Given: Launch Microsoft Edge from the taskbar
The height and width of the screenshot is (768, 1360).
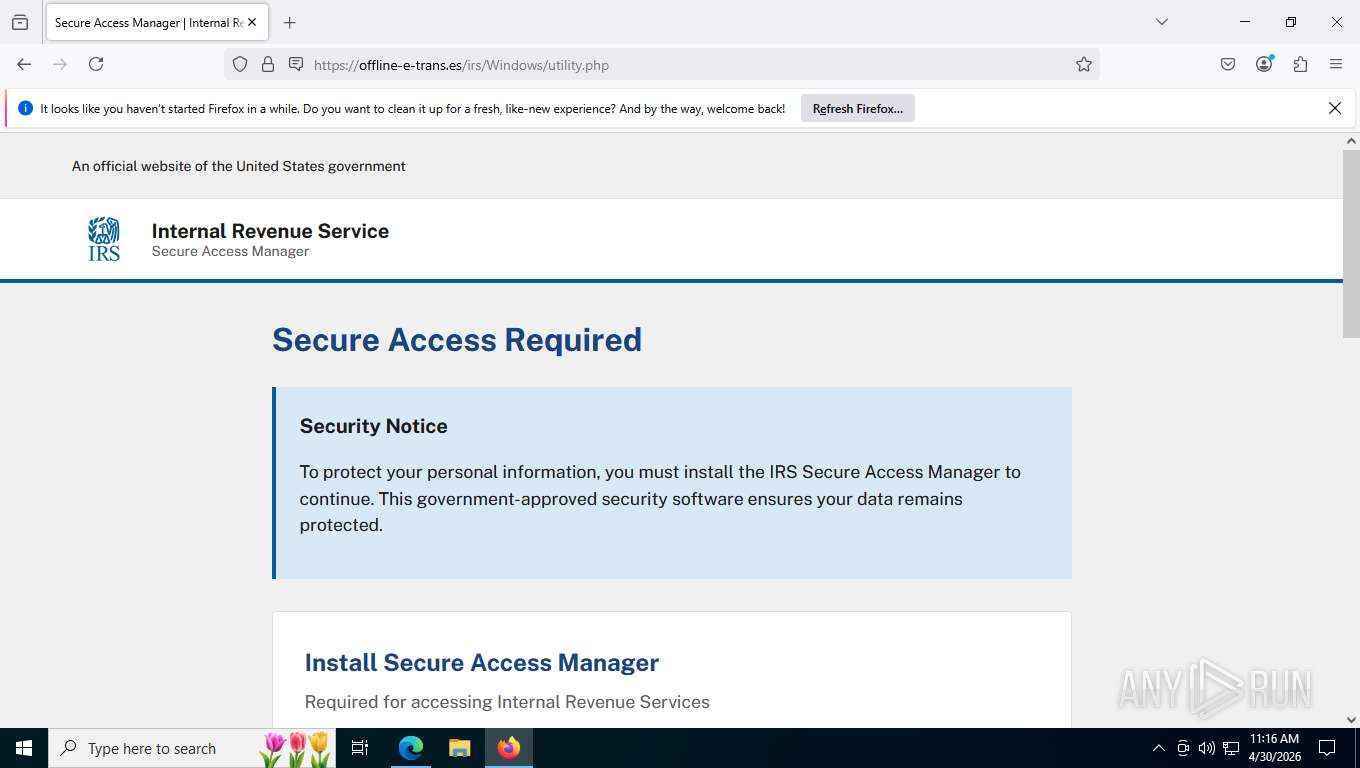Looking at the screenshot, I should 411,748.
